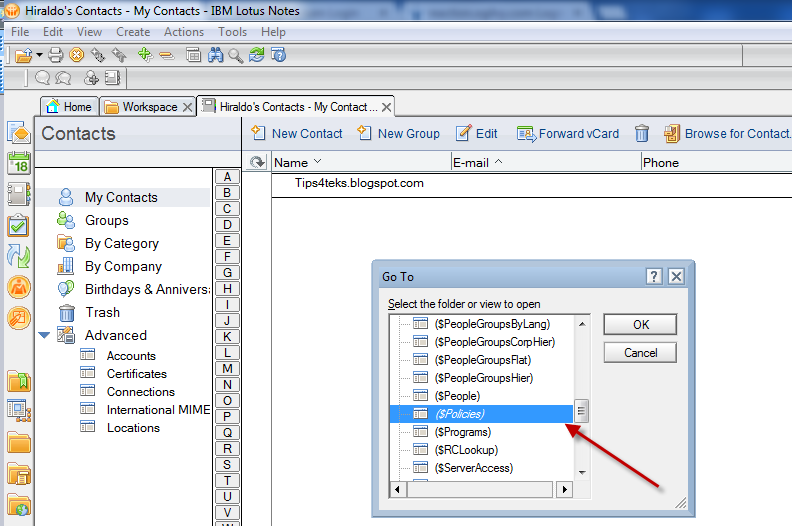Open the Mail icon in left sidebar
This screenshot has width=792, height=526.
tap(19, 132)
